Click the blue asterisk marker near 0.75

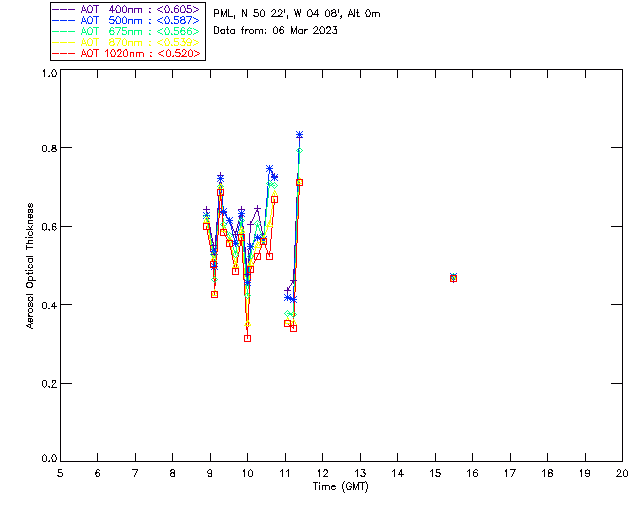pyautogui.click(x=269, y=169)
